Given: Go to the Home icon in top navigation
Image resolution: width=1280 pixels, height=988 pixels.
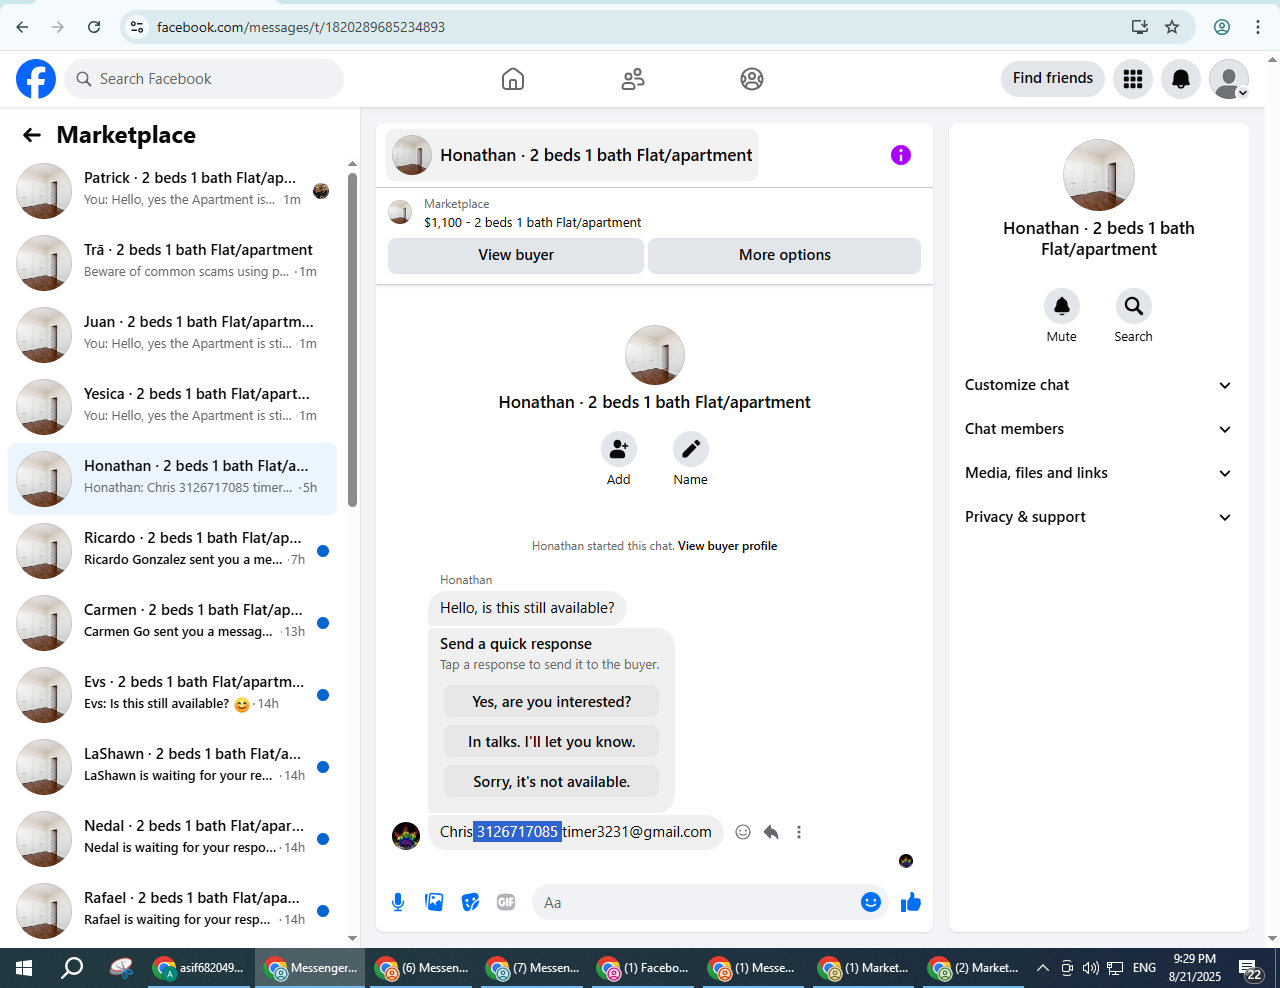Looking at the screenshot, I should point(513,79).
